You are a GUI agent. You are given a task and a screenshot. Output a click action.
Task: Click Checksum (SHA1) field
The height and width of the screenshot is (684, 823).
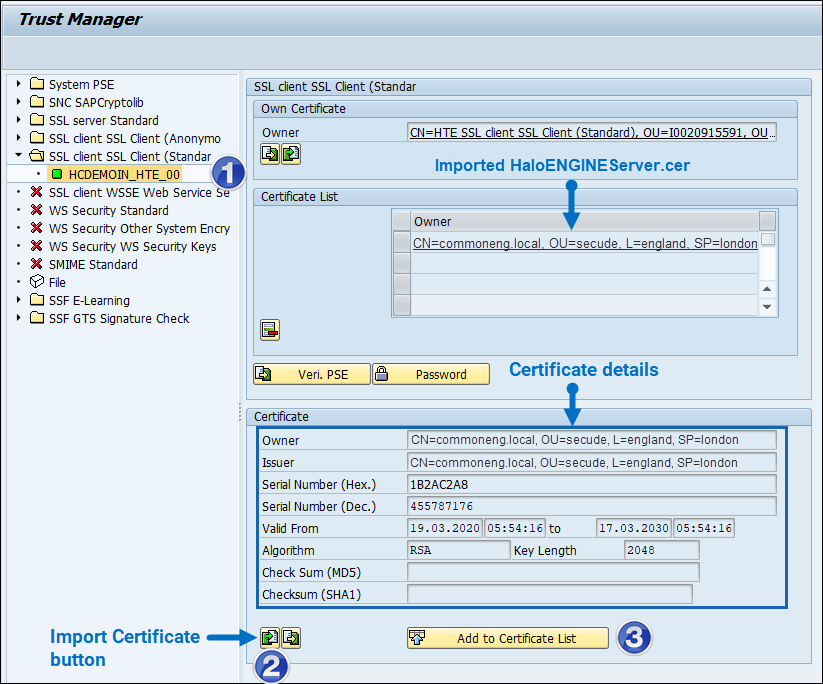pos(550,594)
